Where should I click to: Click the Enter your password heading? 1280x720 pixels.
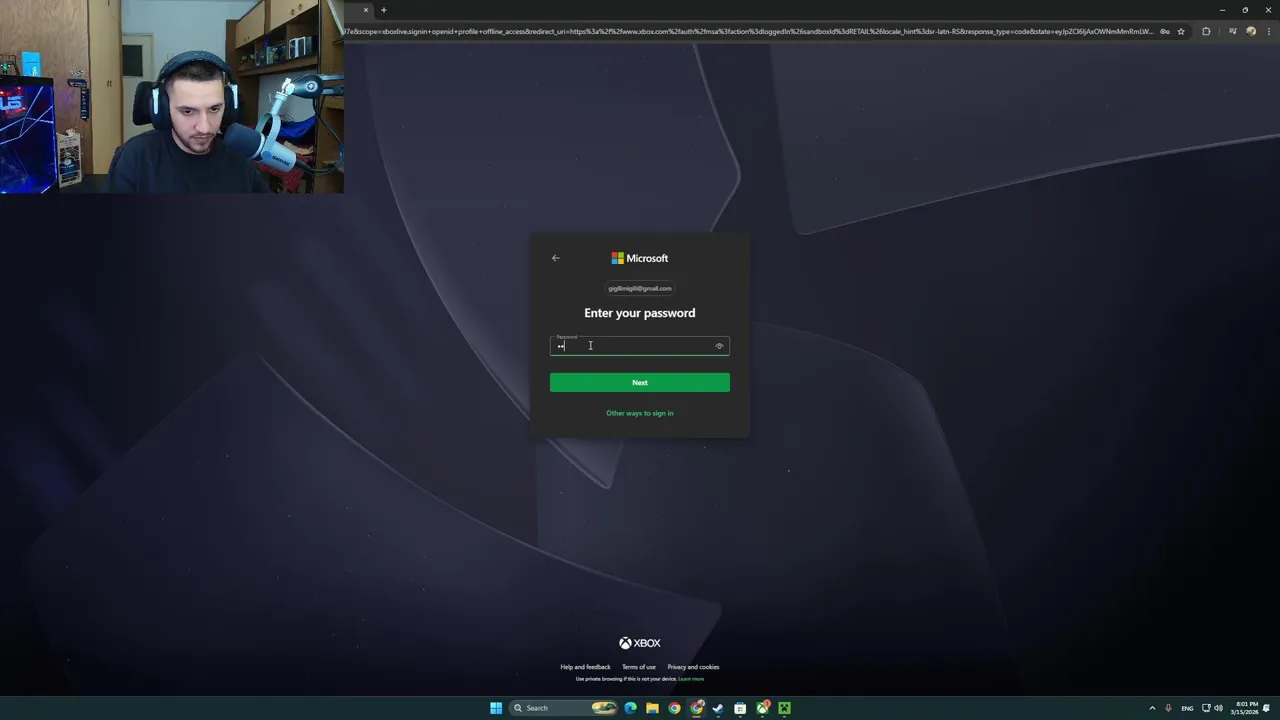(x=640, y=313)
